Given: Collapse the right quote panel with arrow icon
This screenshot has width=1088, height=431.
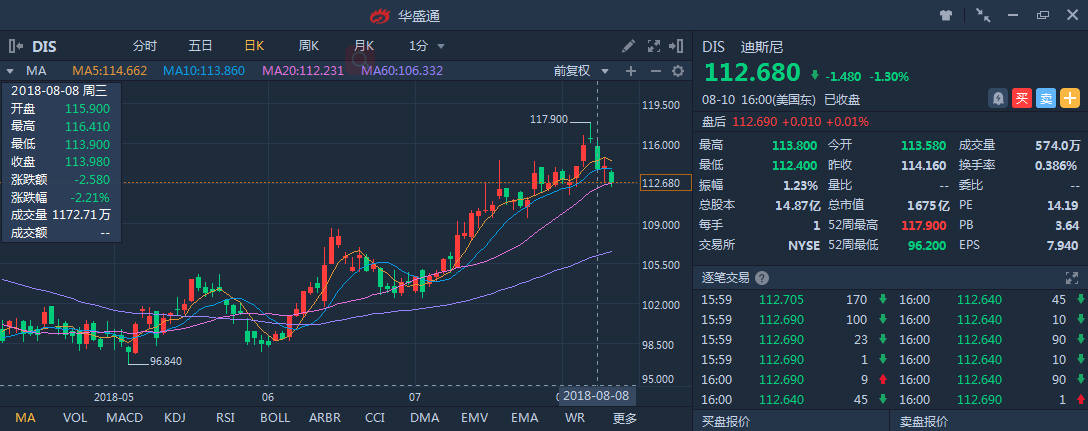Looking at the screenshot, I should click(676, 47).
